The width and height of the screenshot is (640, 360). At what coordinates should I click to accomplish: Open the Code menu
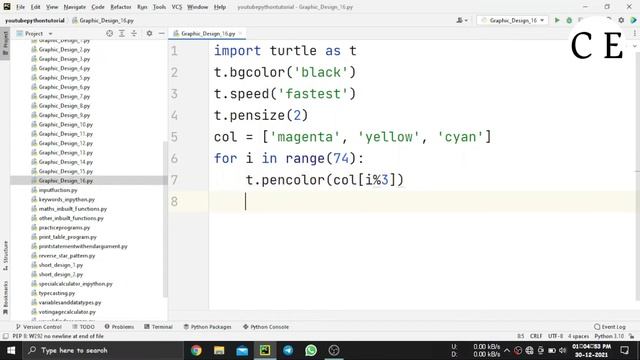[x=98, y=7]
